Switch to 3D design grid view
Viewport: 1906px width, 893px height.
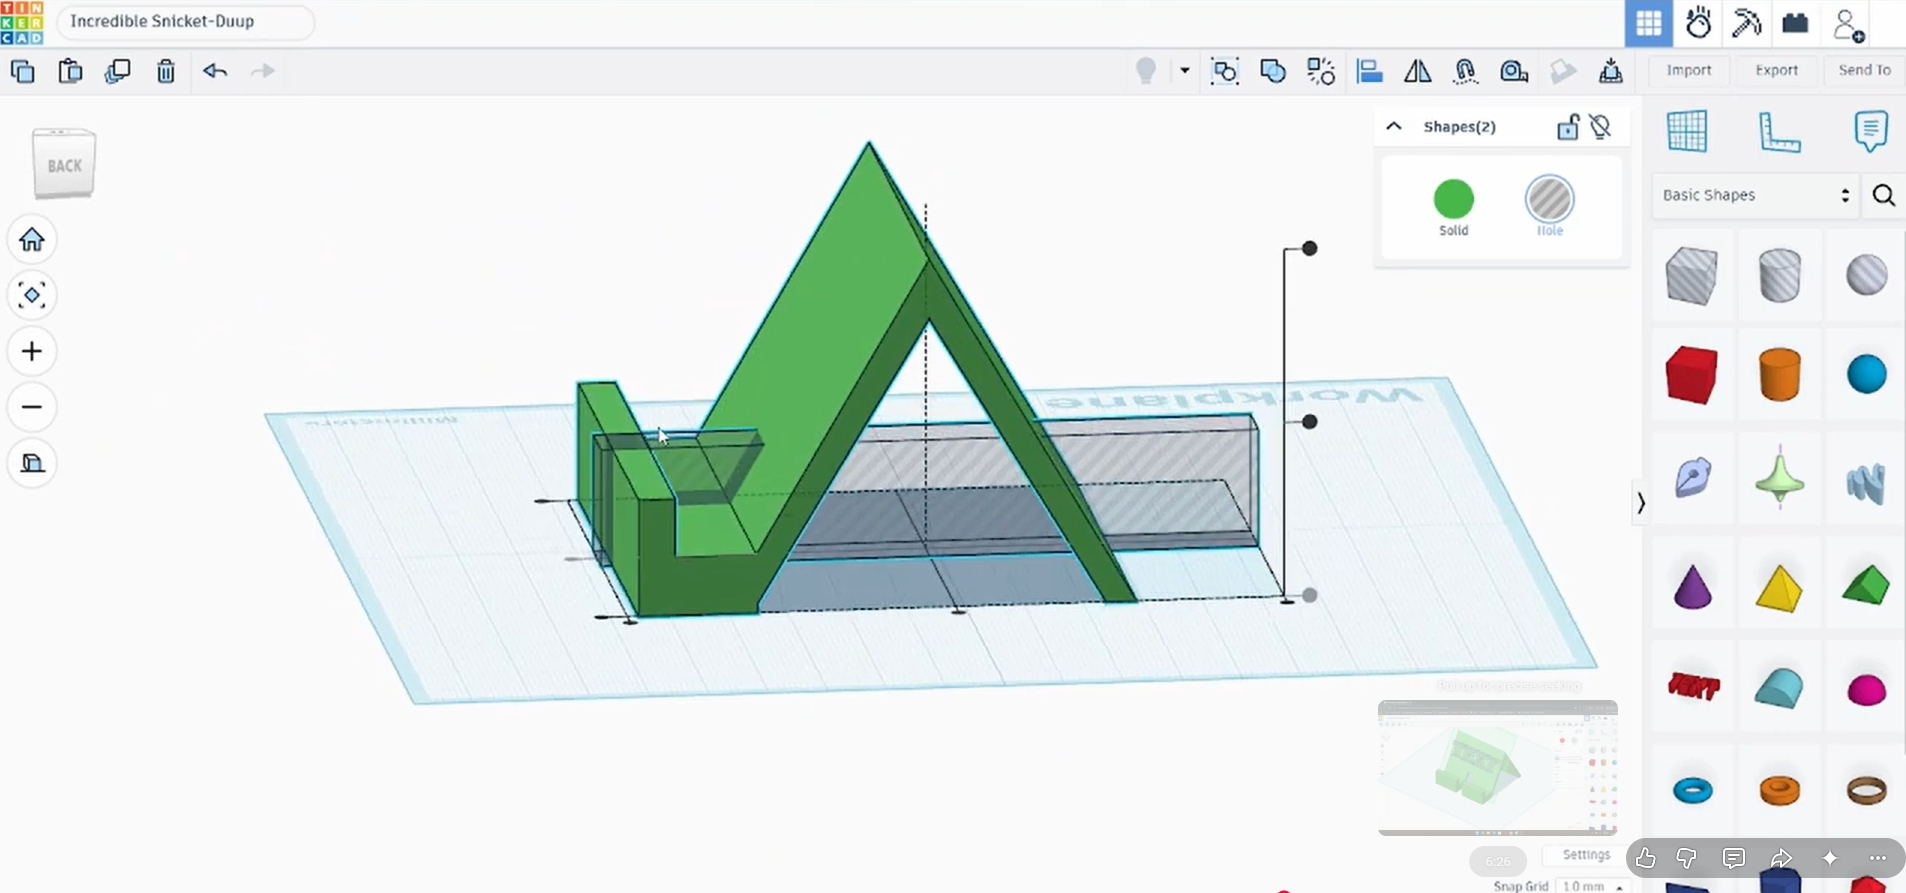pos(1649,23)
